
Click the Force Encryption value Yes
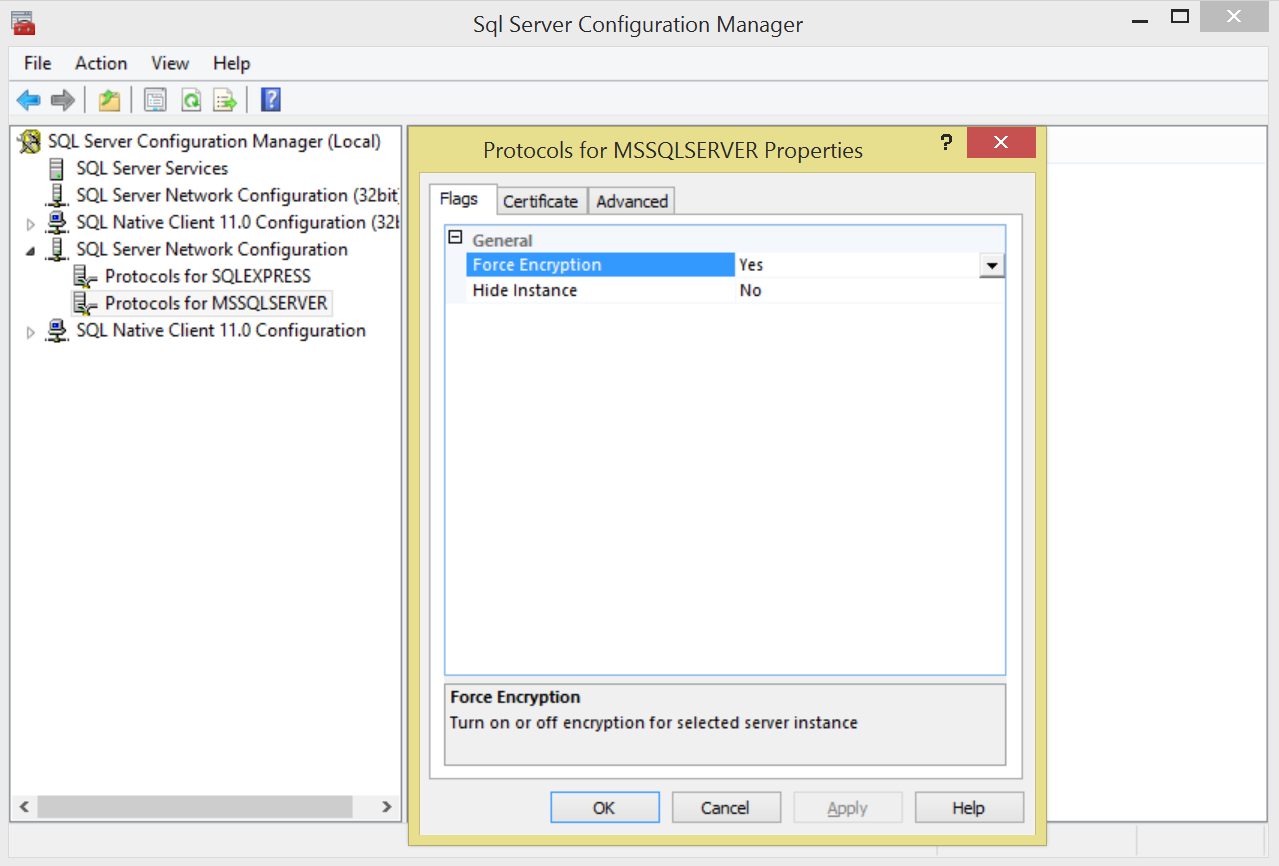751,265
